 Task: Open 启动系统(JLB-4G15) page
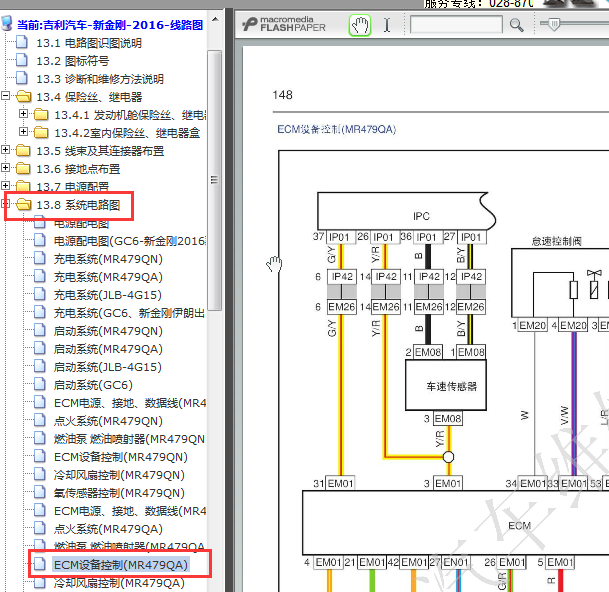click(108, 367)
